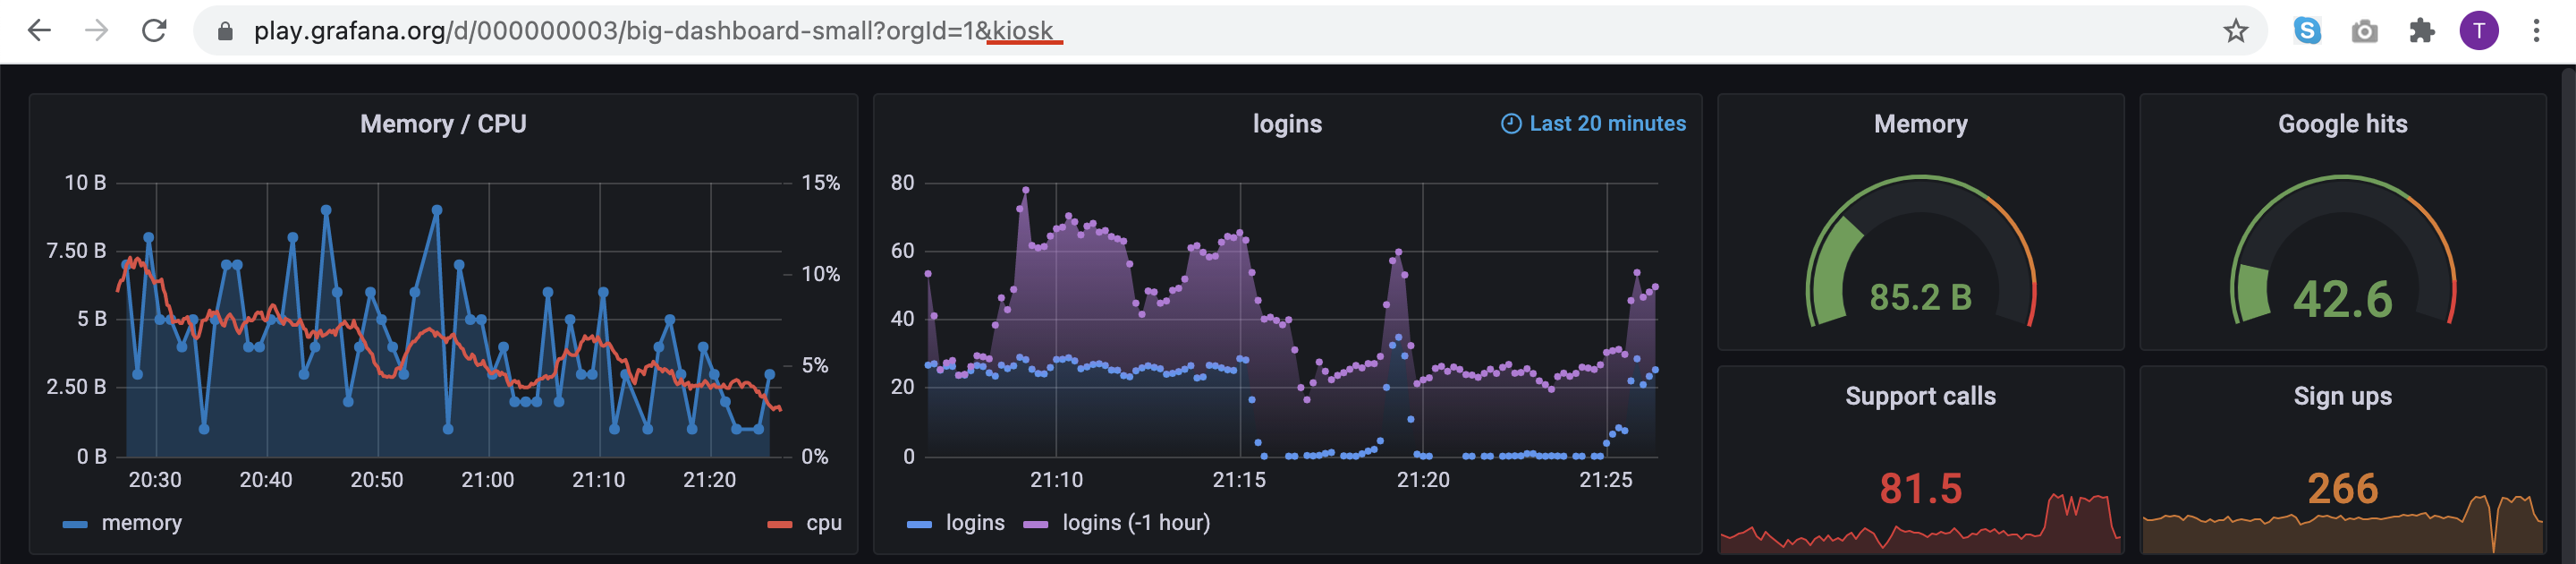The image size is (2576, 564).
Task: Click the URL text in the address bar
Action: pos(653,31)
